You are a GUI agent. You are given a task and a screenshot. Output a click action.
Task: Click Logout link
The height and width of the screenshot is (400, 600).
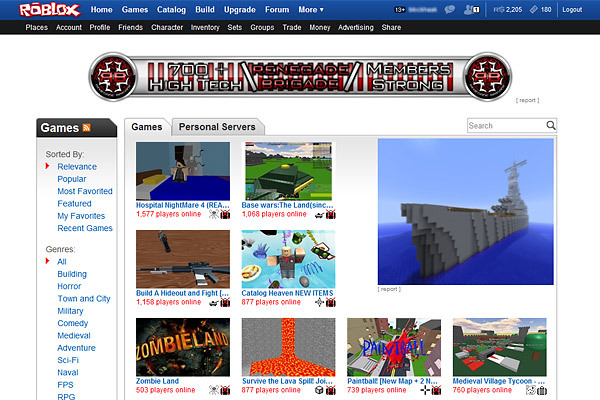click(x=572, y=10)
